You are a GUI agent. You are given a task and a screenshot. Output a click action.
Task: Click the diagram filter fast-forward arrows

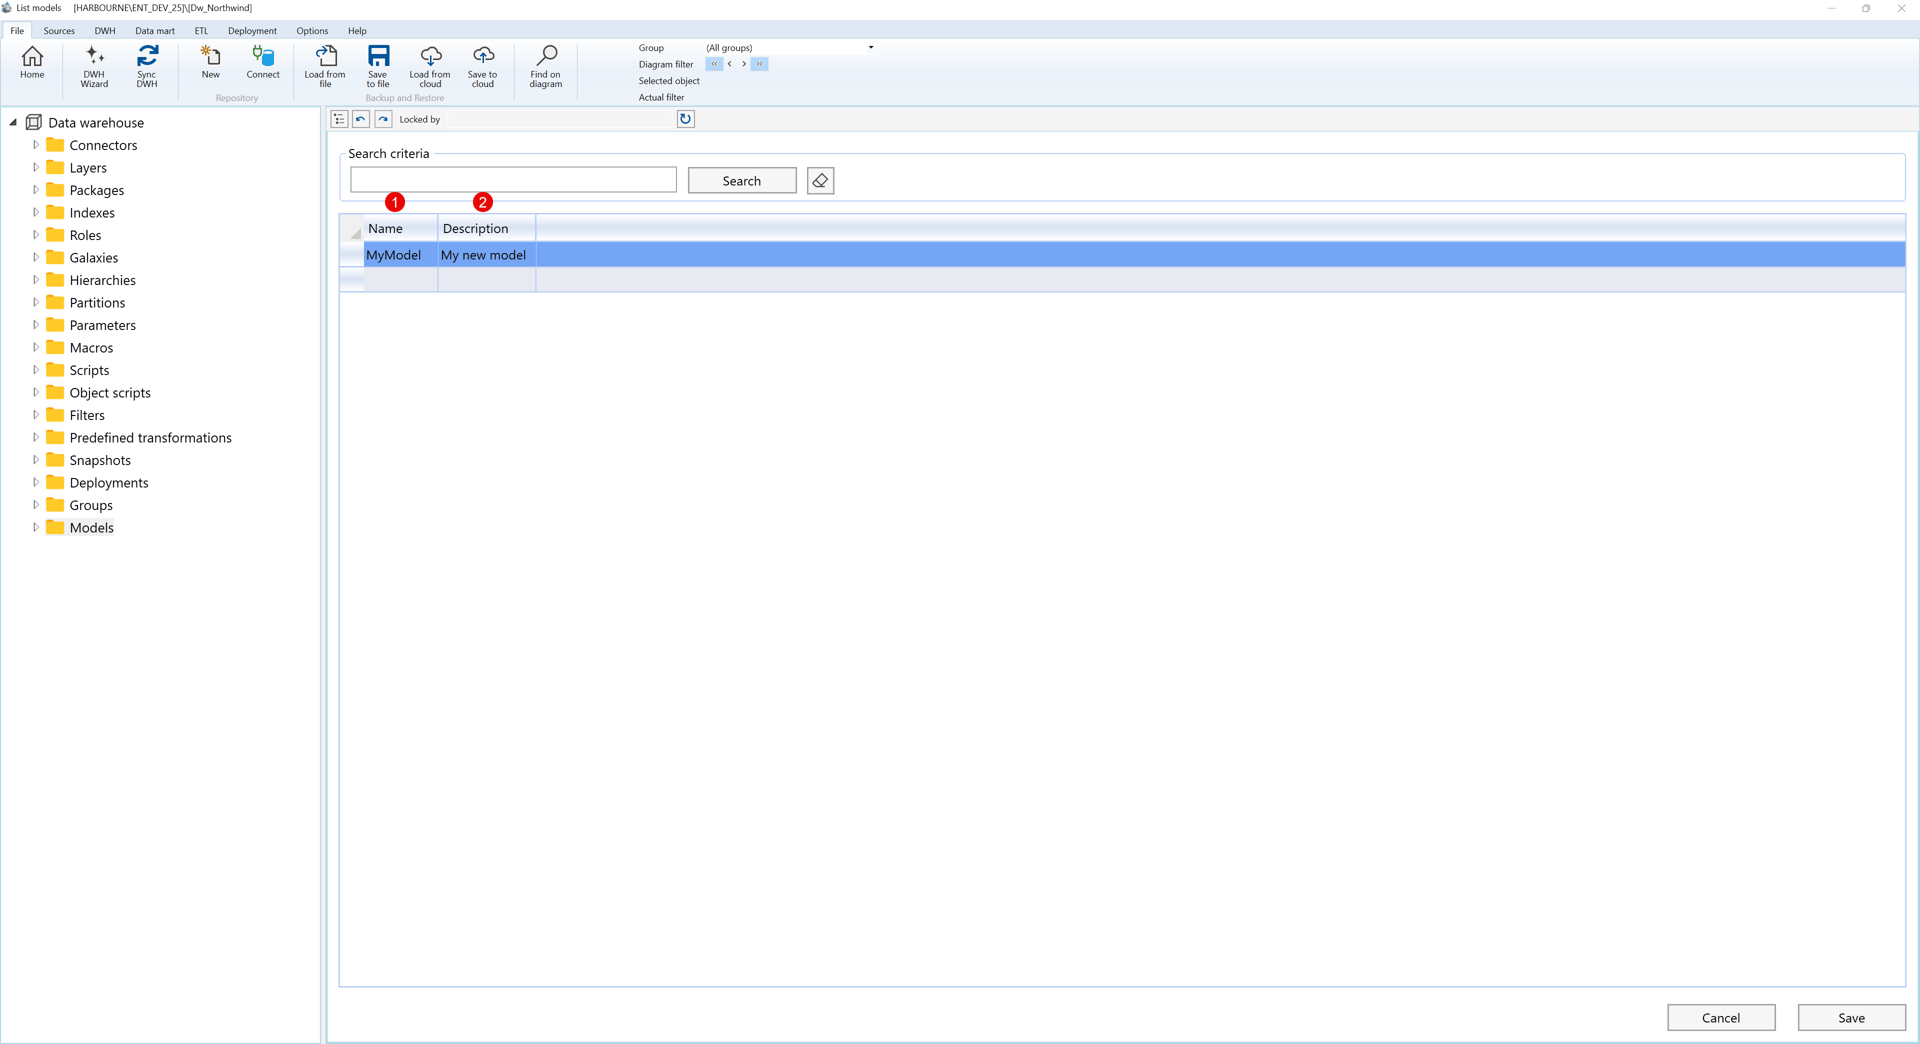(x=761, y=64)
